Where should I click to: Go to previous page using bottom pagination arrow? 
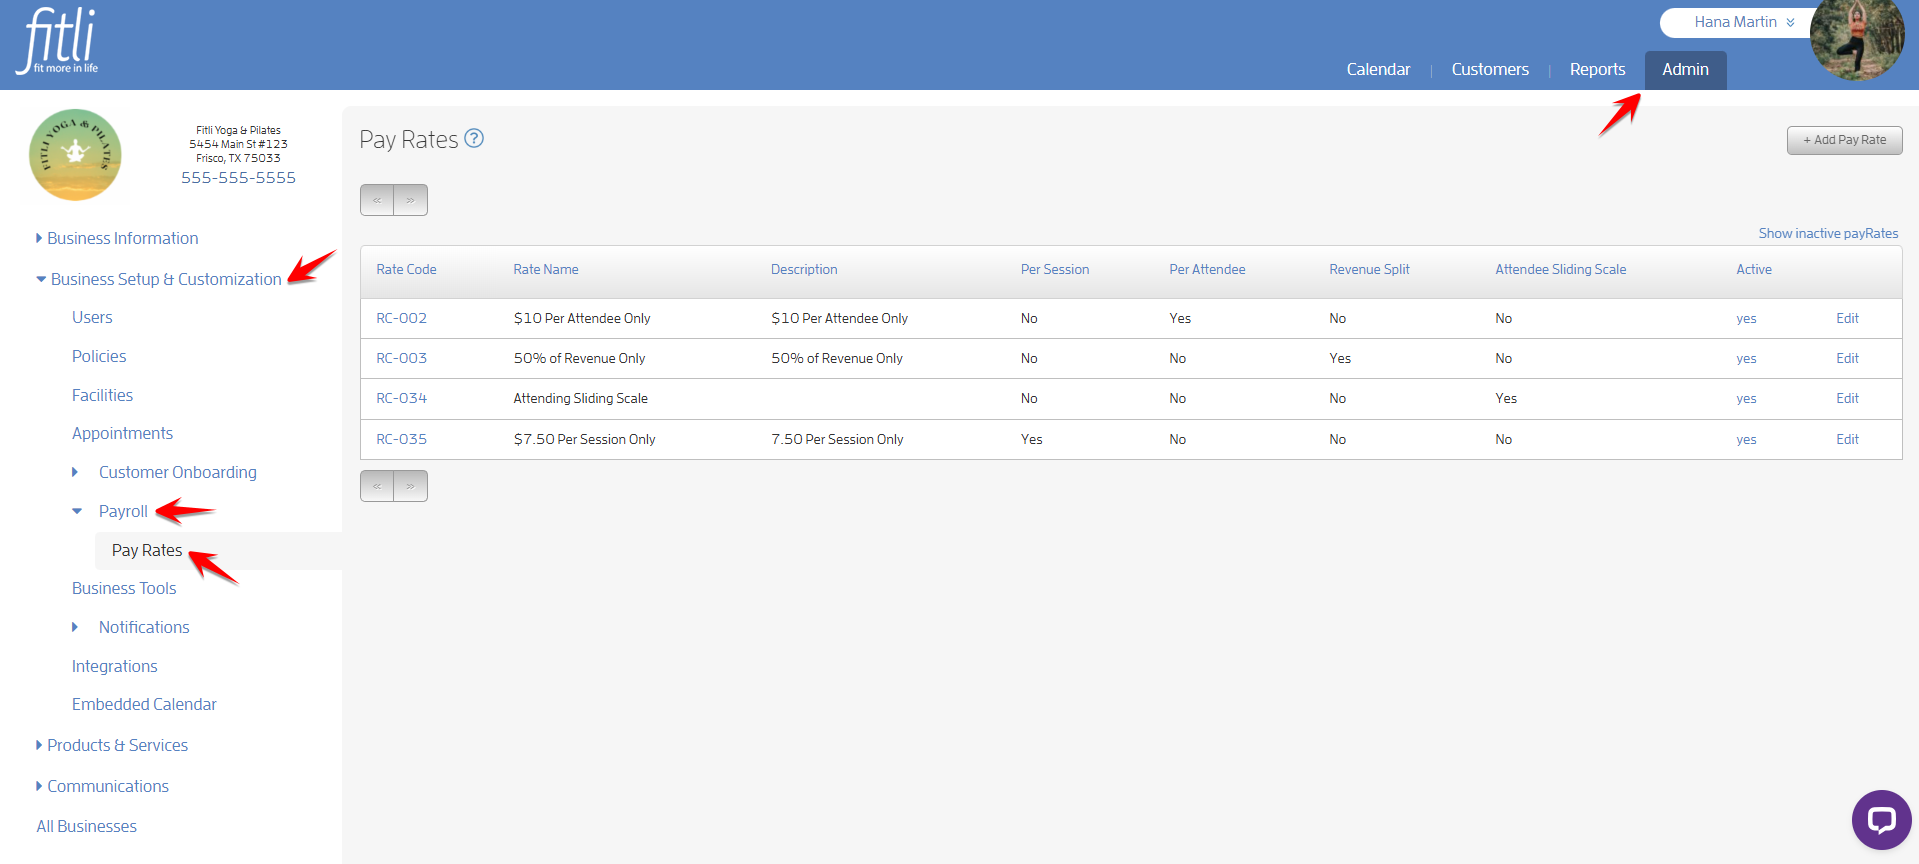[377, 486]
